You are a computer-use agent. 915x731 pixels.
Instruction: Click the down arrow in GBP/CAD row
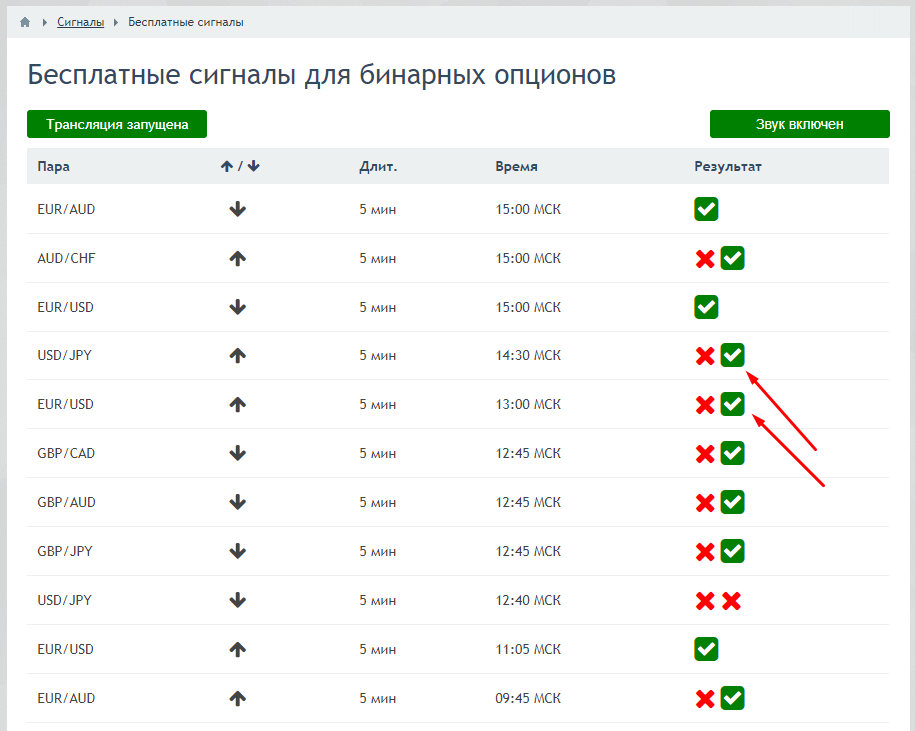coord(238,453)
